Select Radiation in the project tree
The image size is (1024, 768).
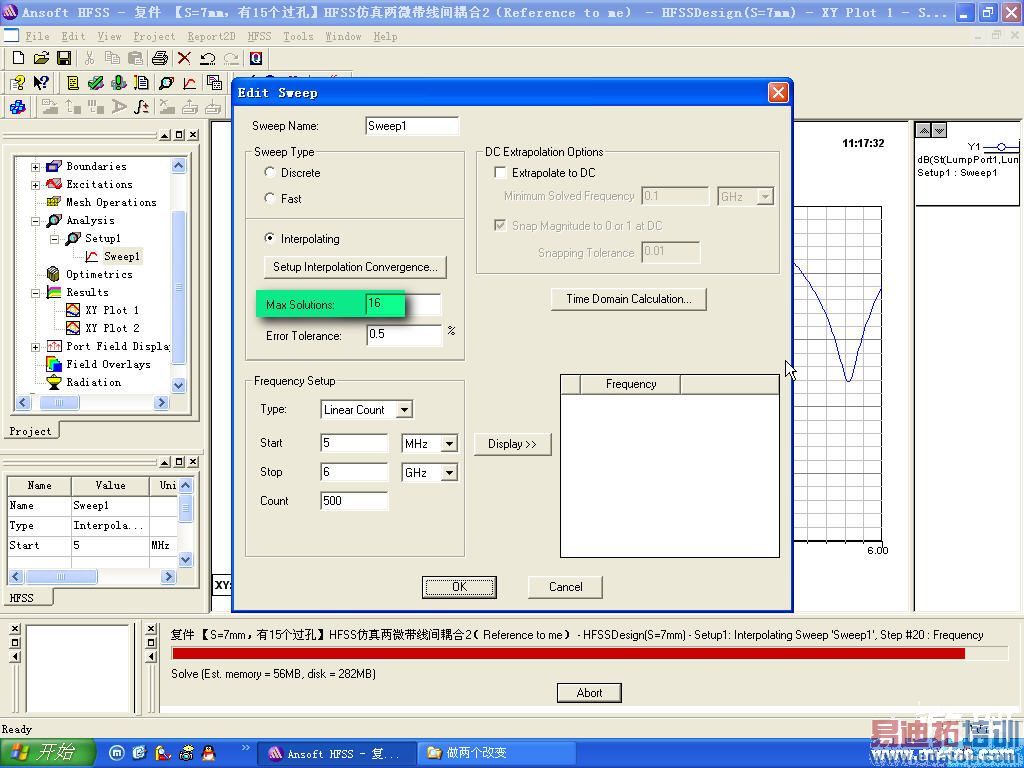click(93, 382)
